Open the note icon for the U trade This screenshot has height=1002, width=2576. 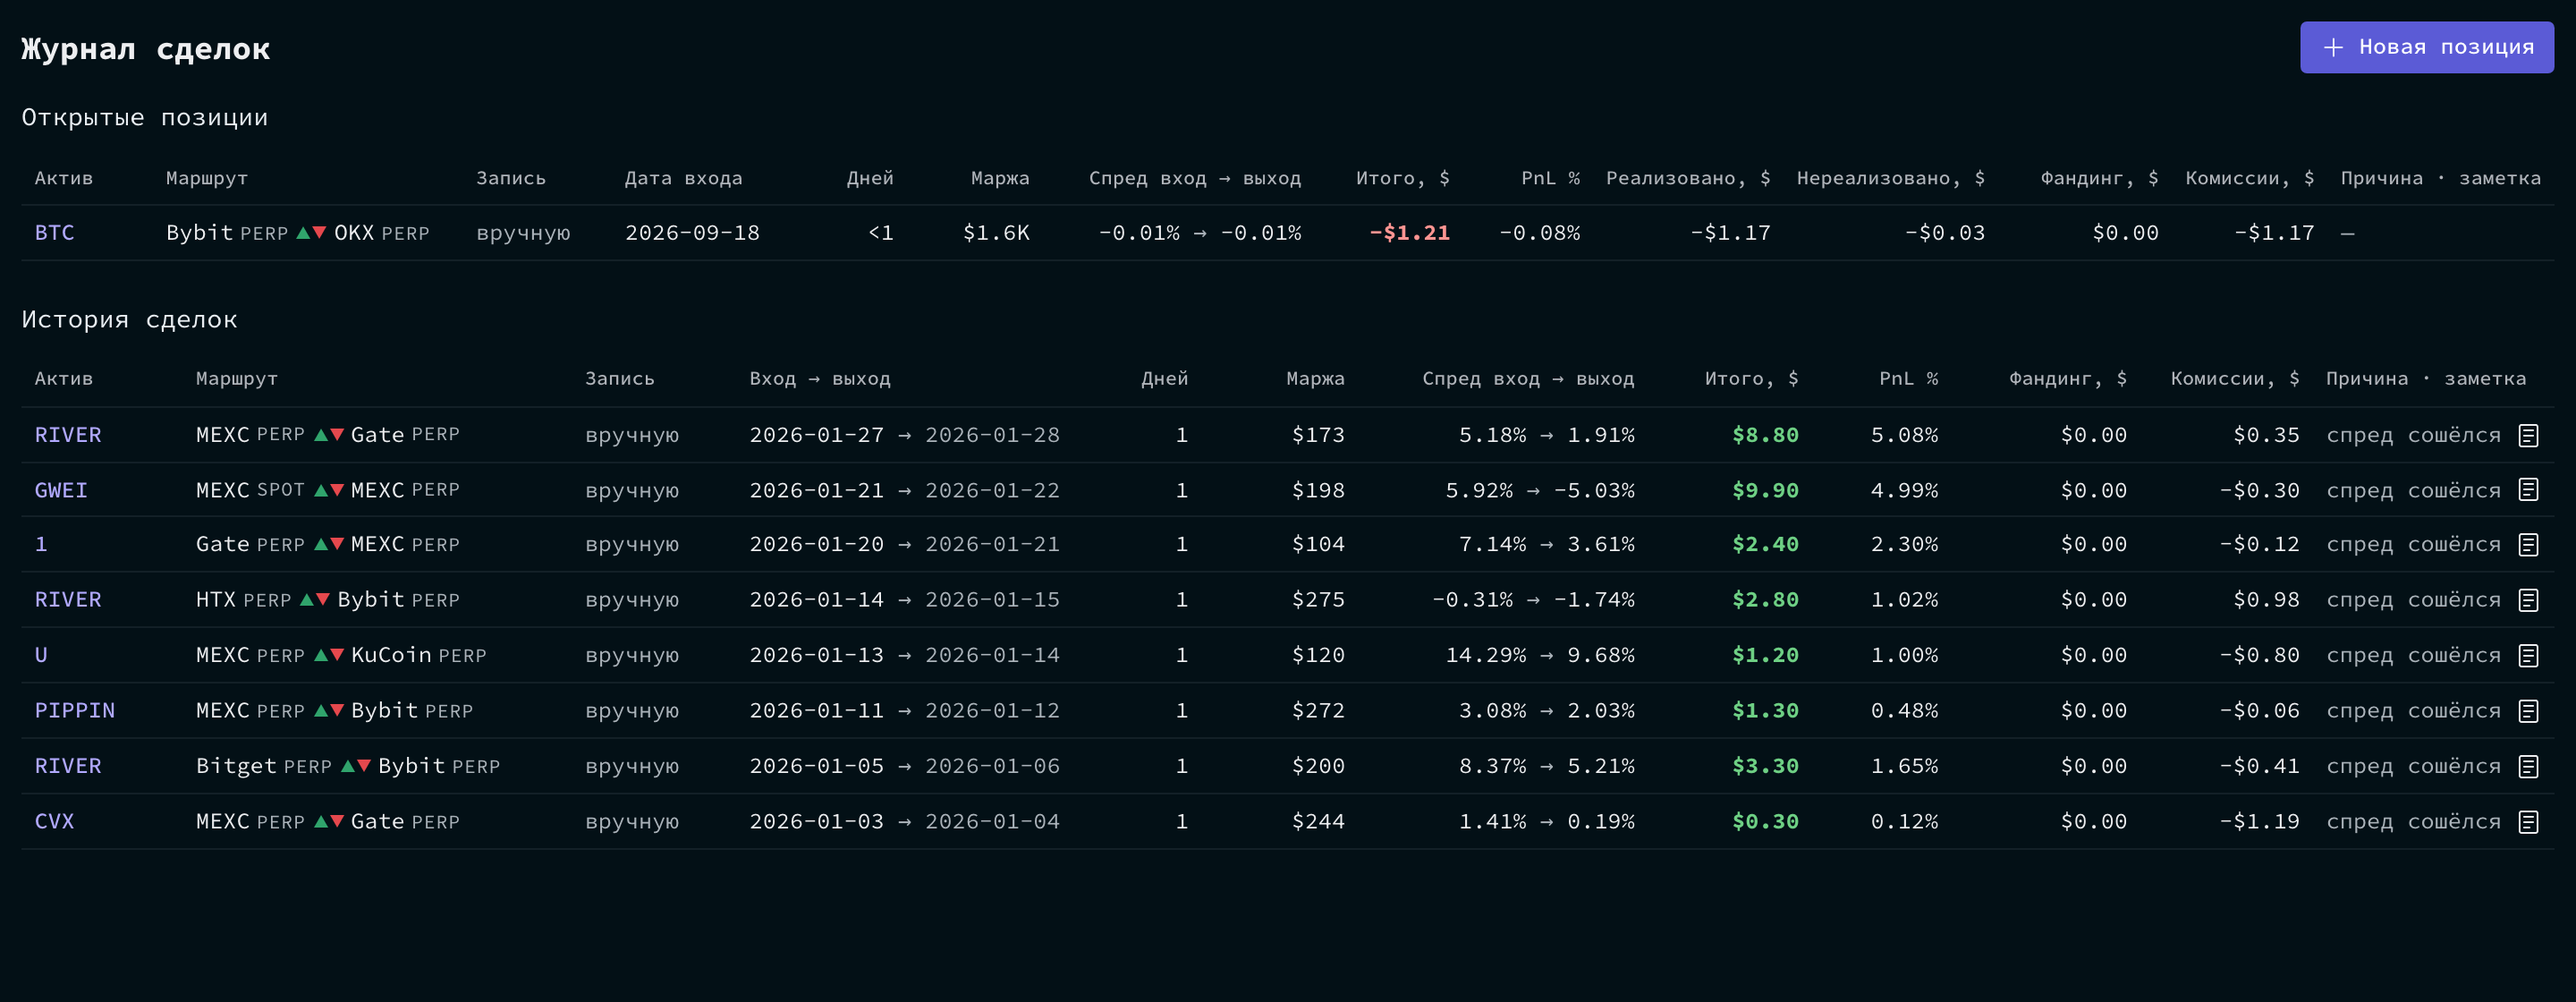pos(2528,656)
